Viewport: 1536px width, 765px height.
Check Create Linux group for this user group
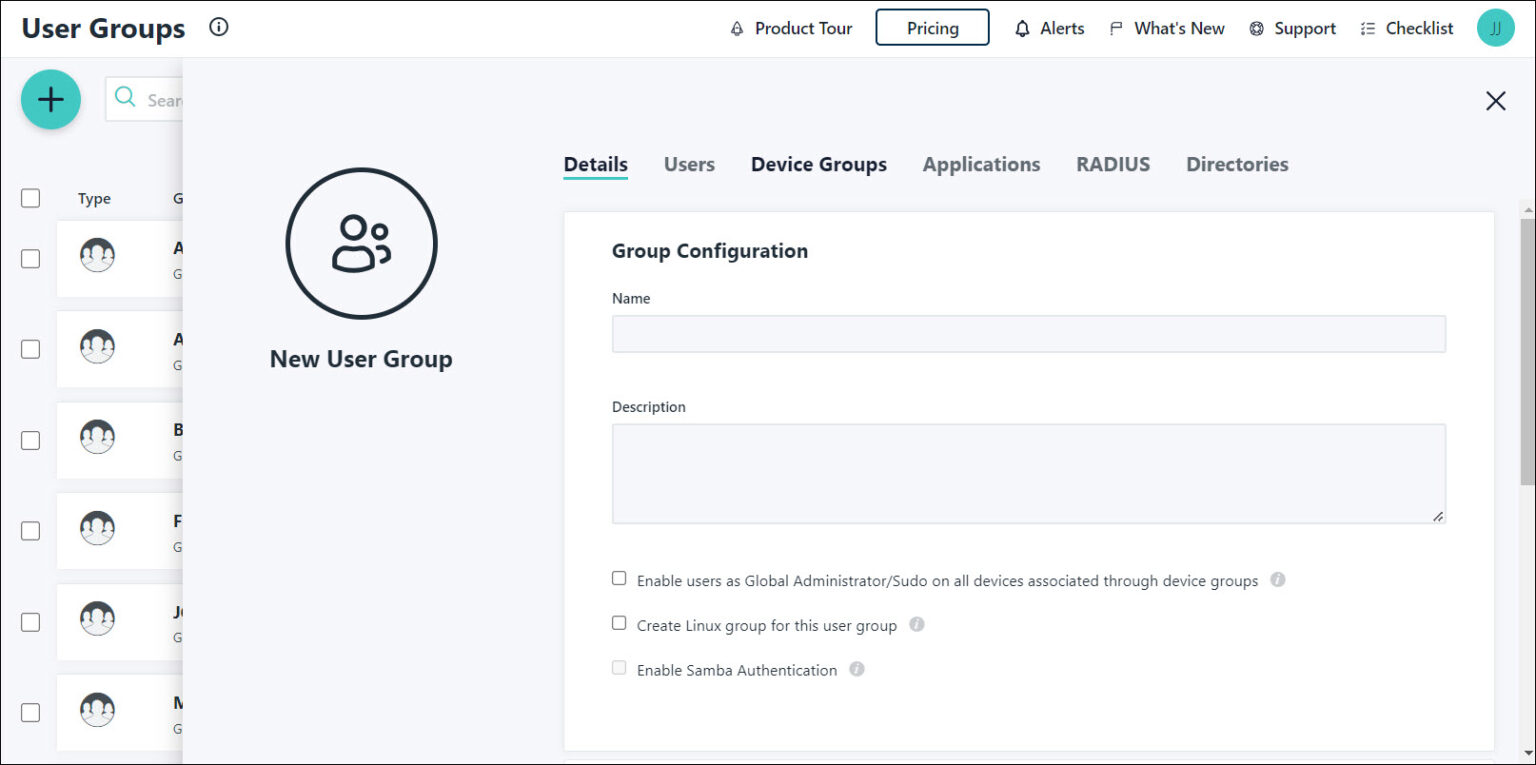(x=619, y=622)
